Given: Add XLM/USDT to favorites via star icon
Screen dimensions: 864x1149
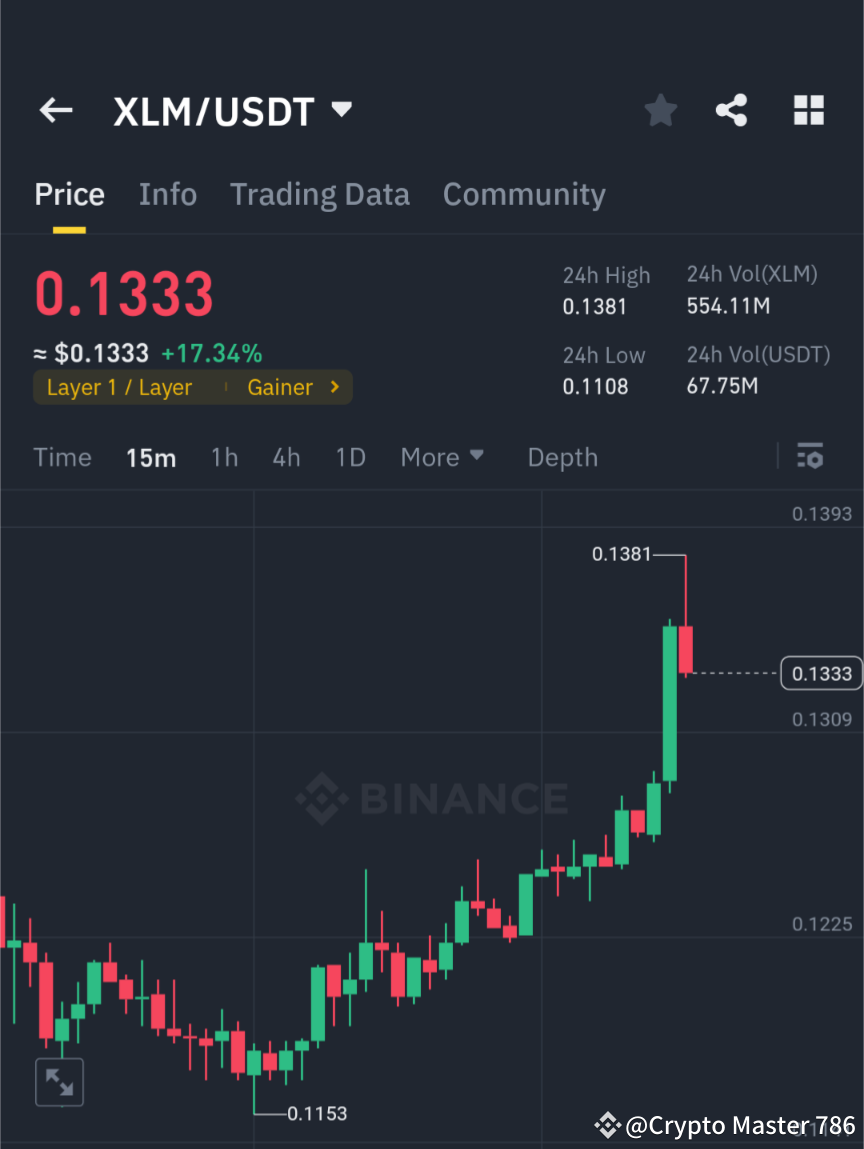Looking at the screenshot, I should coord(660,110).
